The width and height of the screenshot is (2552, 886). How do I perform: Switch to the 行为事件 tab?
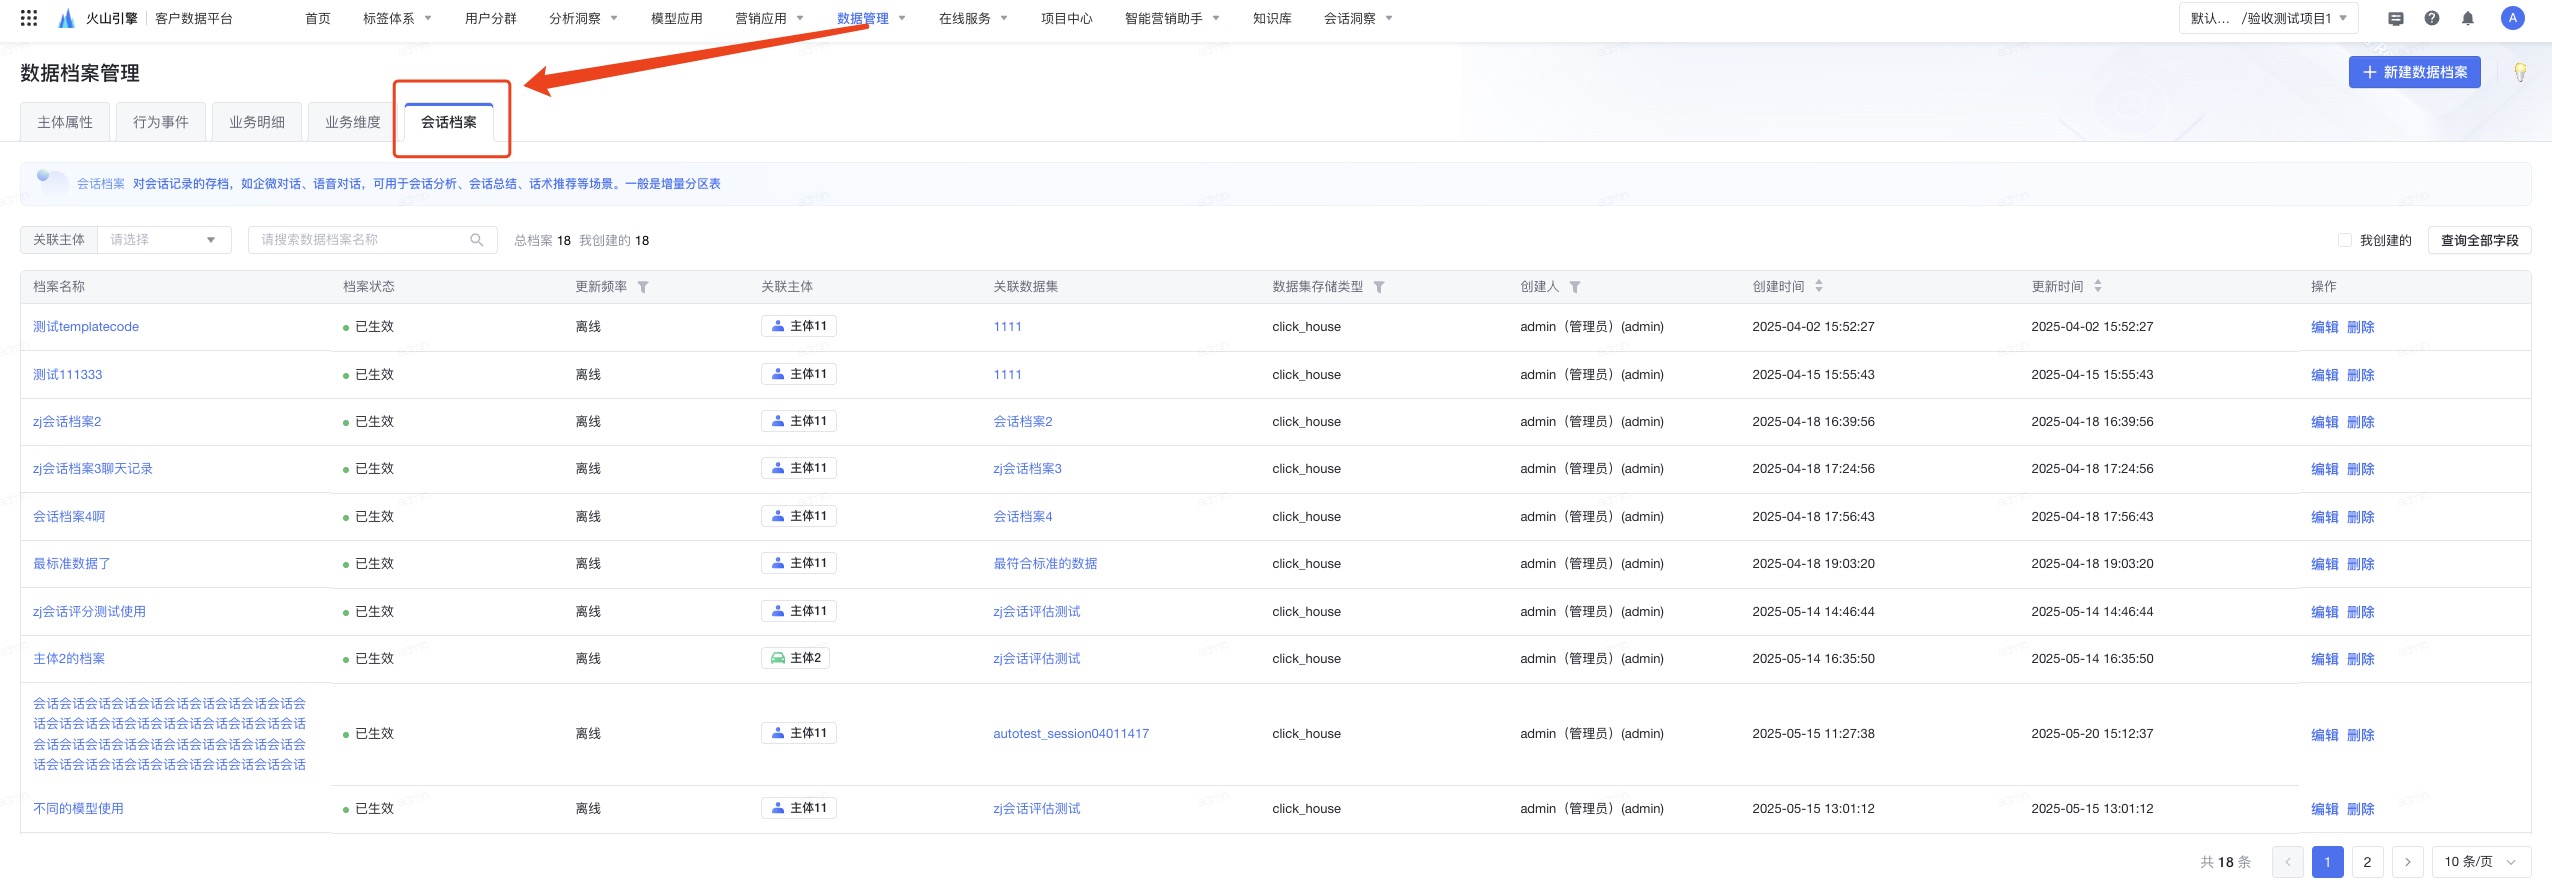pos(161,122)
